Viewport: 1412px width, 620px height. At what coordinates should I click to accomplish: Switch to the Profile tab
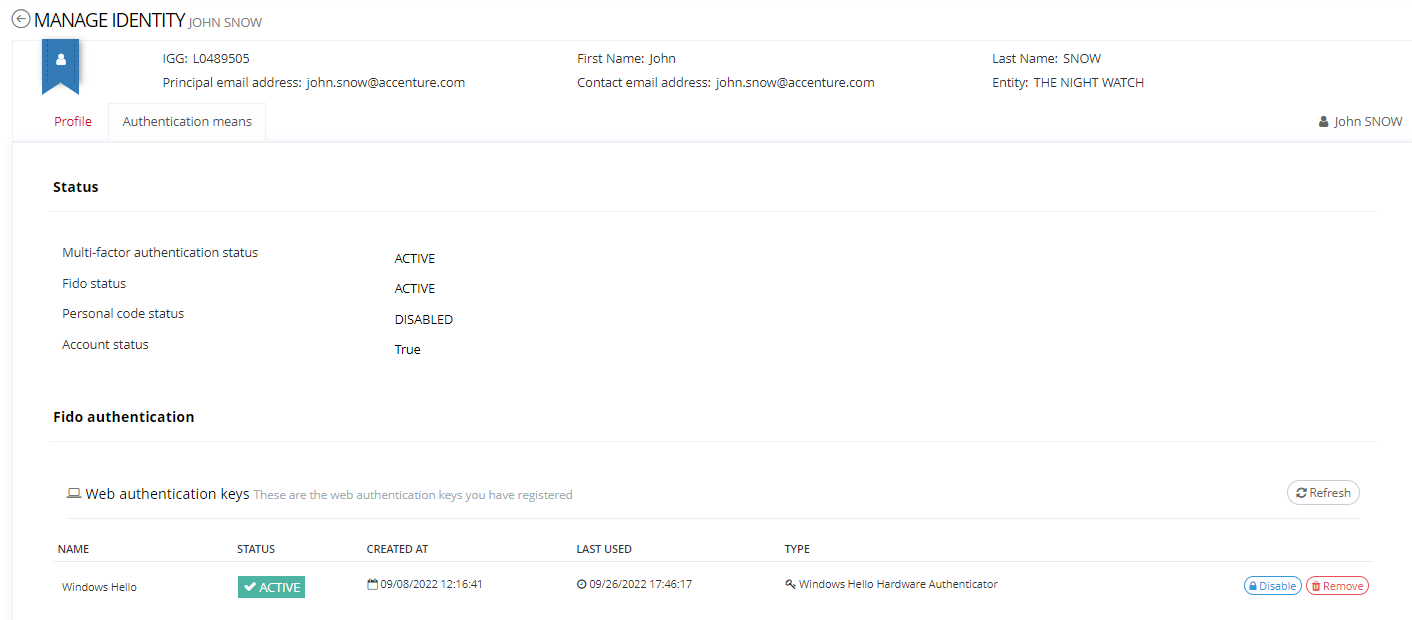point(73,122)
